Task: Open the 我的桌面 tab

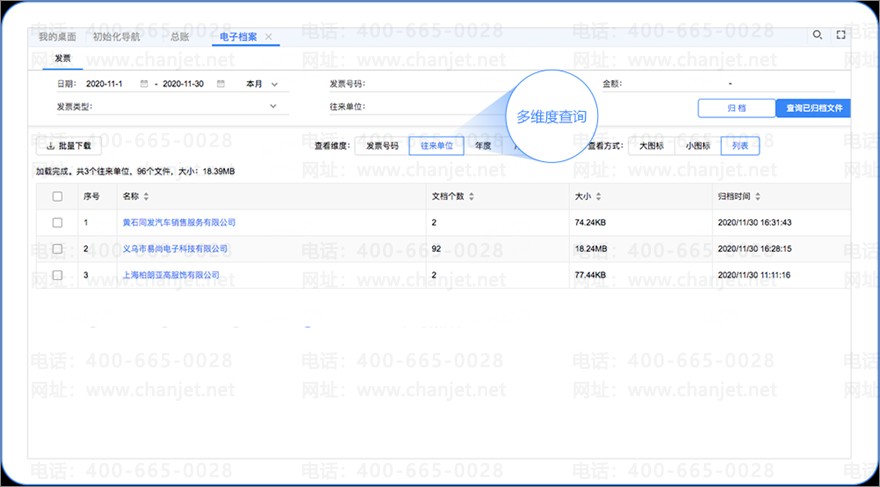Action: (57, 37)
